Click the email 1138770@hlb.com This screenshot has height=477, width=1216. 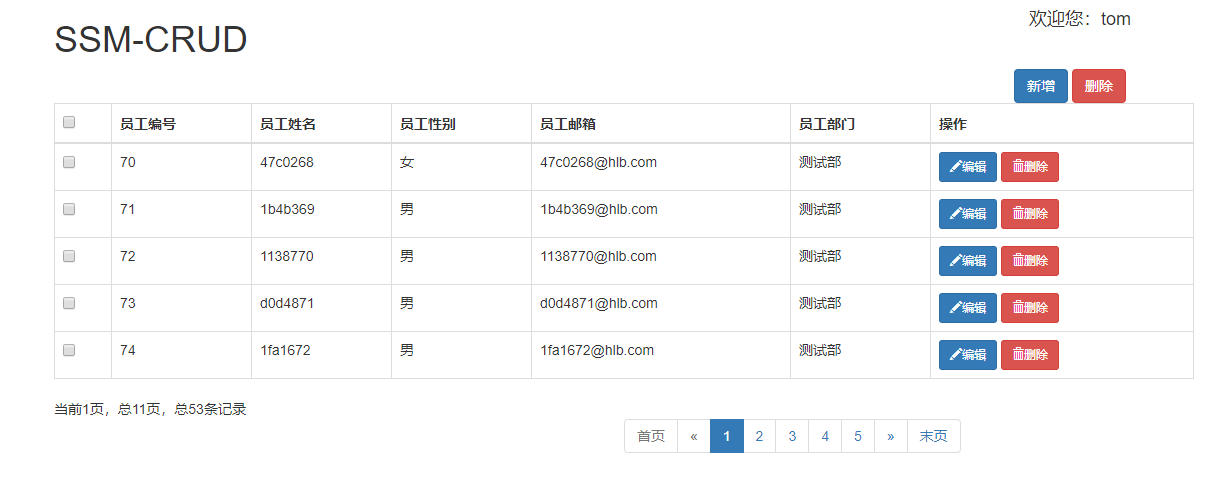coord(598,256)
